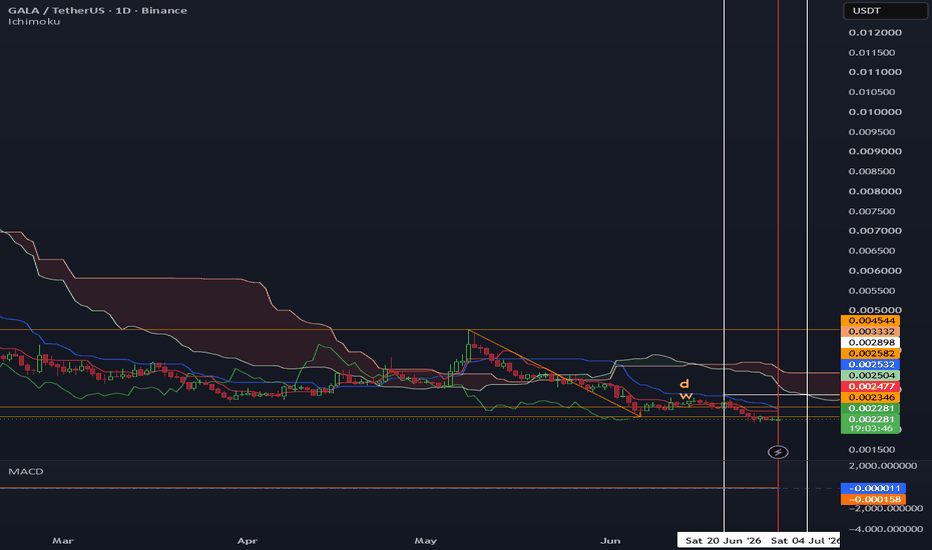Click the 19:03:46 countdown label
The height and width of the screenshot is (550, 932).
[871, 428]
